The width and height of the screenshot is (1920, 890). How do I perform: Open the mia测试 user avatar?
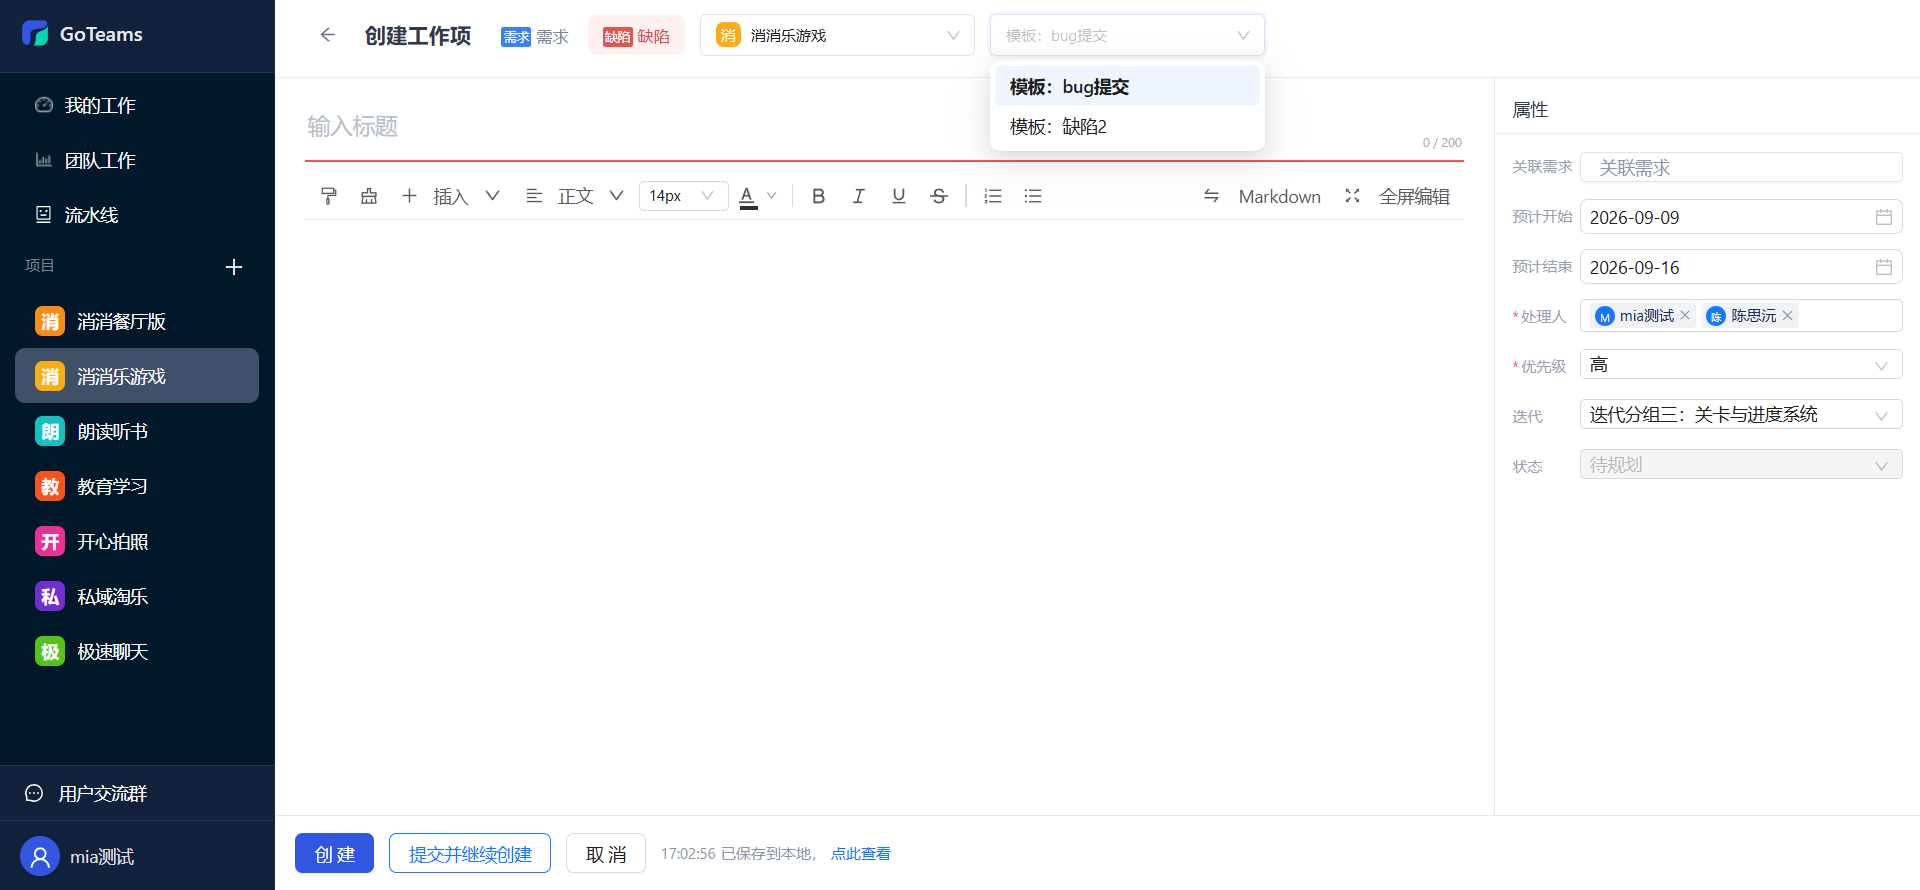40,856
